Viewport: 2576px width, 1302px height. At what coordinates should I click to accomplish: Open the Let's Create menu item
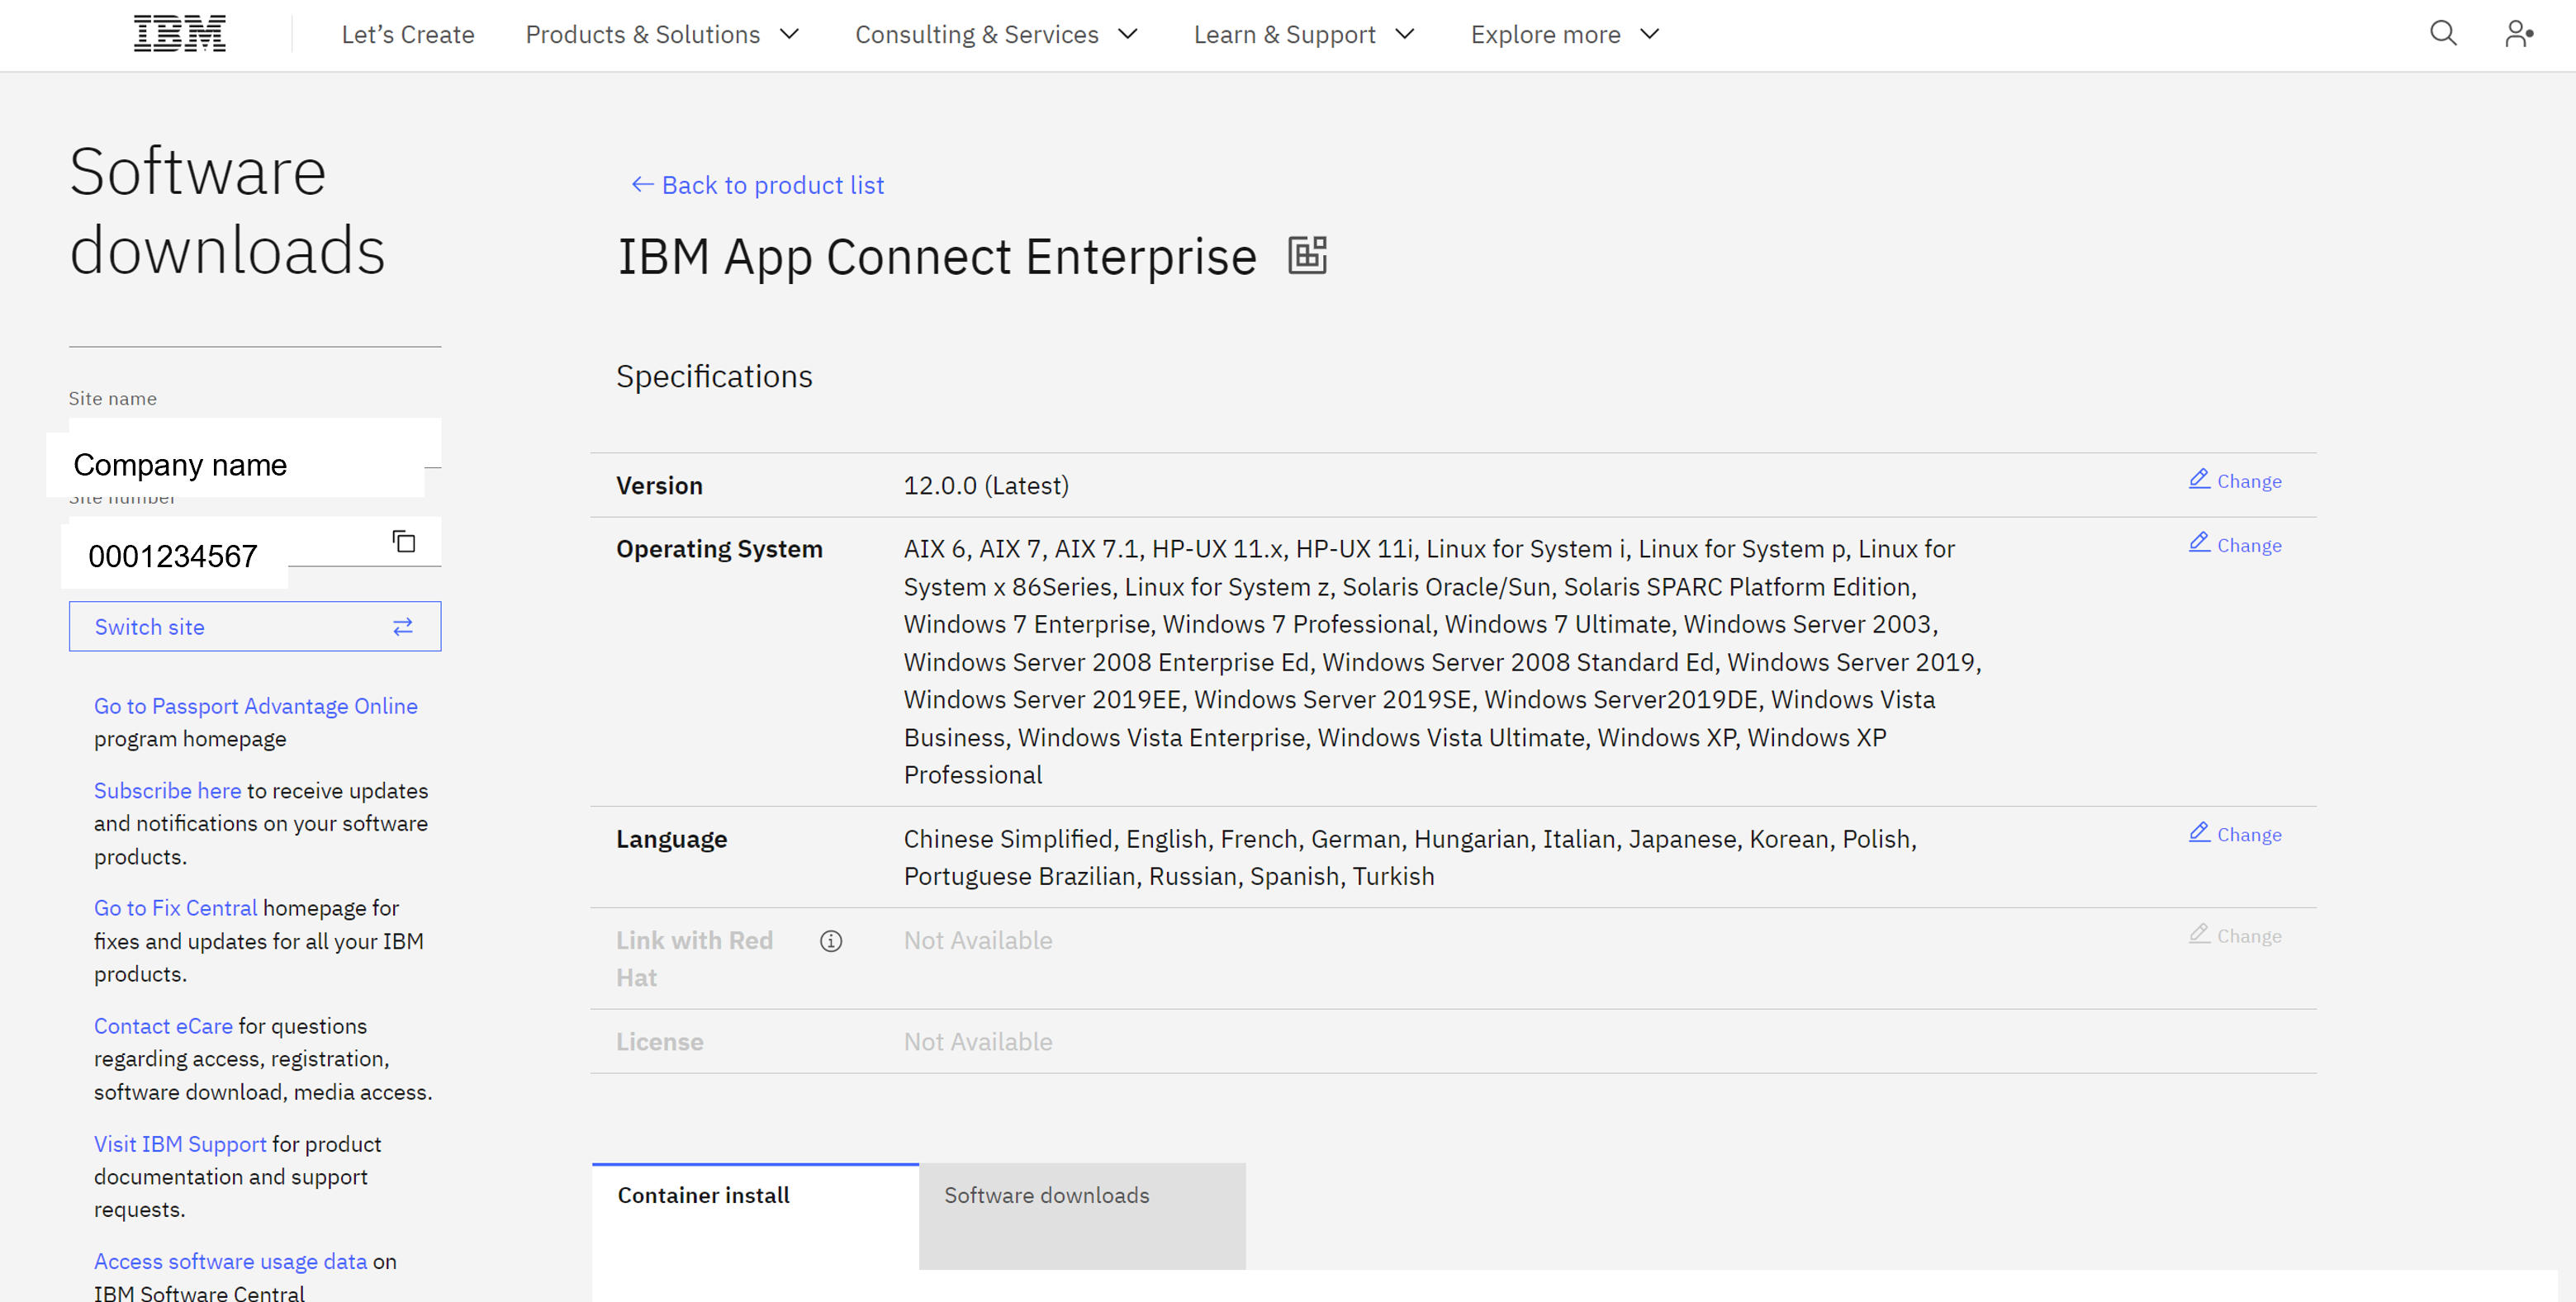point(408,34)
